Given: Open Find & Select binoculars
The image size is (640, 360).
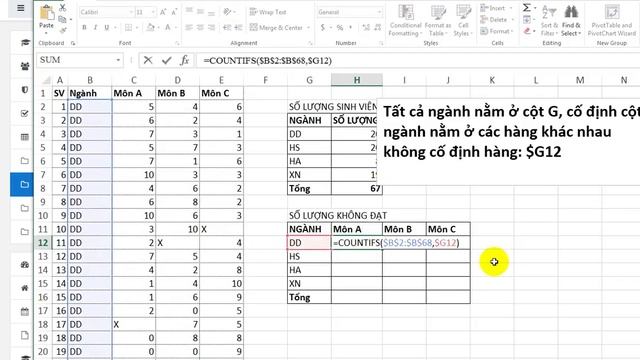Looking at the screenshot, I should pyautogui.click(x=571, y=20).
